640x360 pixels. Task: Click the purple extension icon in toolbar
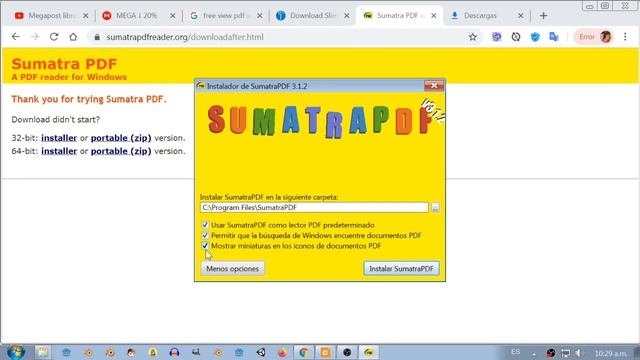[x=496, y=37]
